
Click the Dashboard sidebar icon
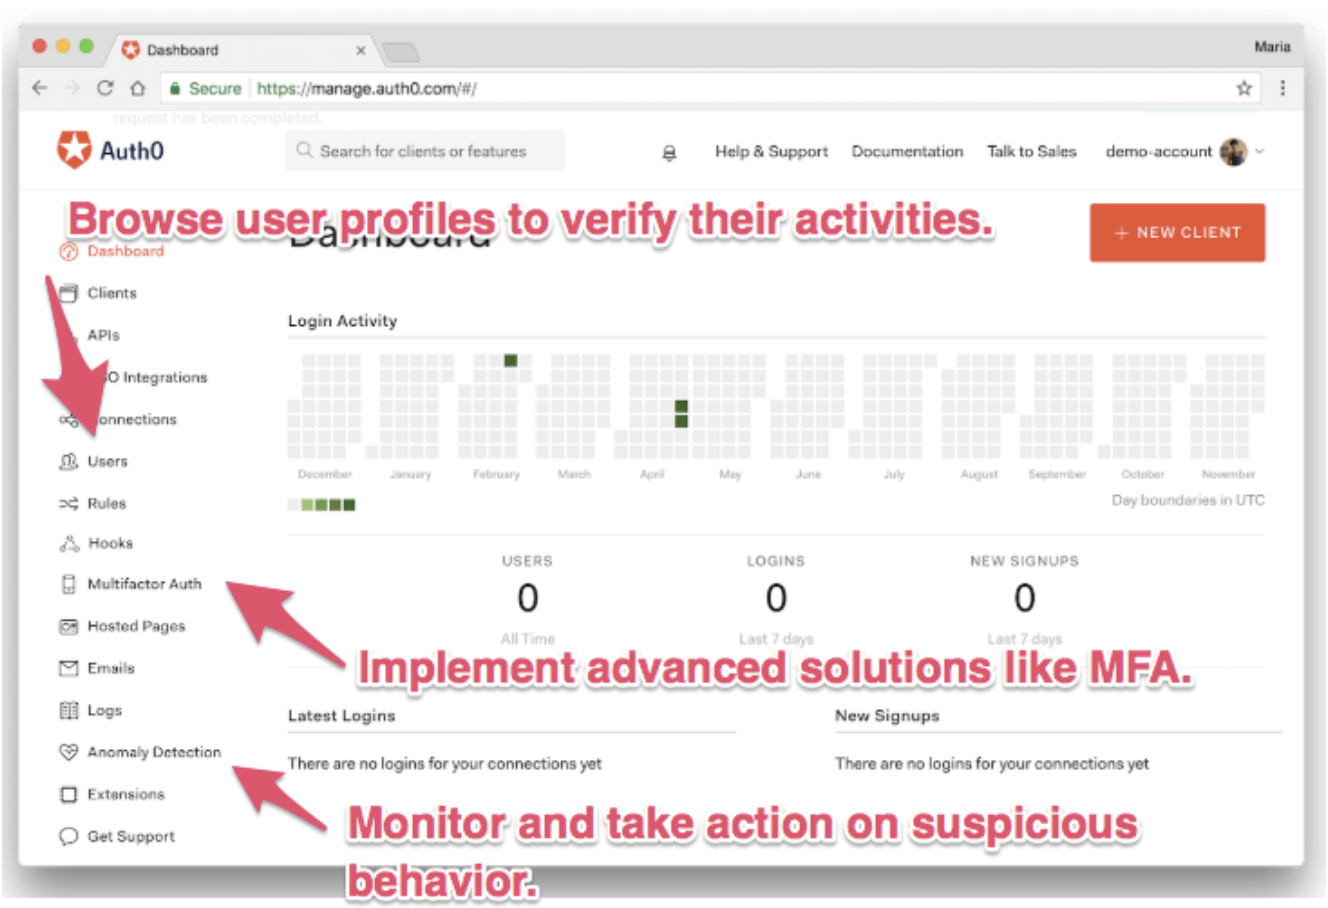(68, 251)
